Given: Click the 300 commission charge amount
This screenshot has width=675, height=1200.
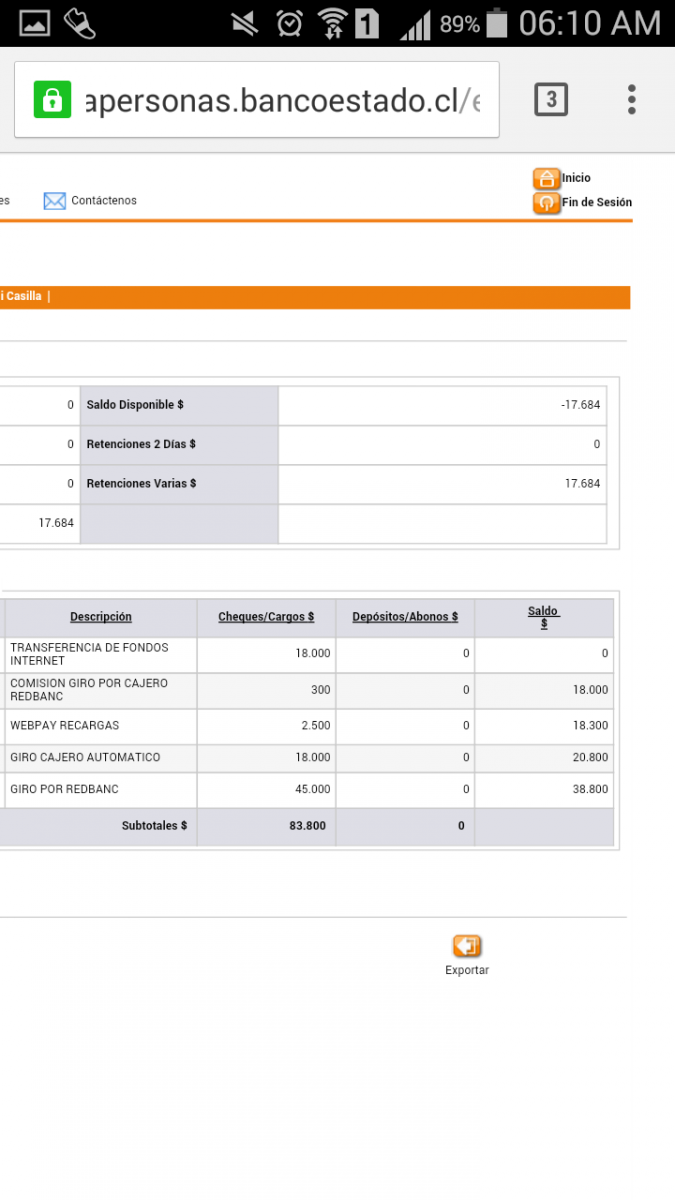Looking at the screenshot, I should pos(321,690).
